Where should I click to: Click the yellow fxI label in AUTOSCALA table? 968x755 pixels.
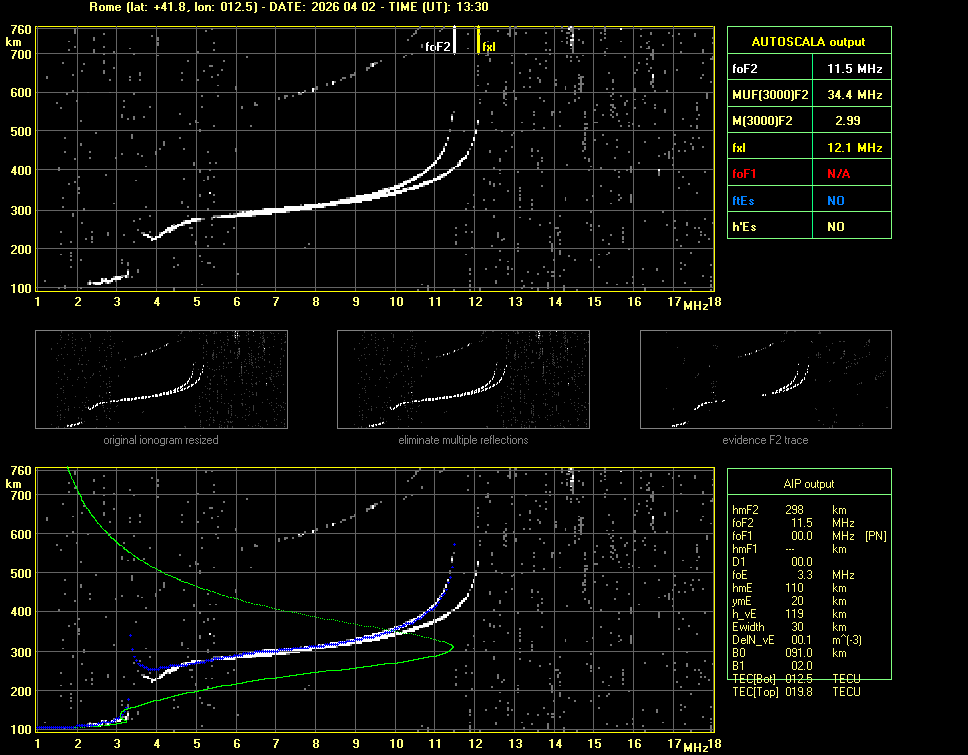coord(740,147)
